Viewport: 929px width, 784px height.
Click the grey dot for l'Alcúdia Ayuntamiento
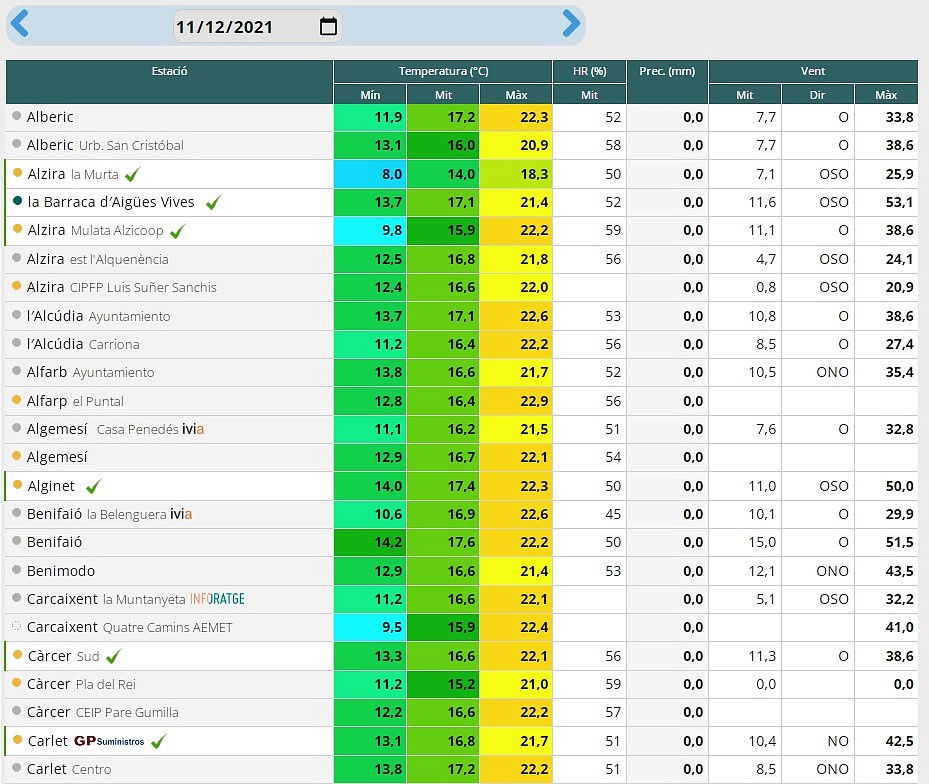pyautogui.click(x=17, y=315)
